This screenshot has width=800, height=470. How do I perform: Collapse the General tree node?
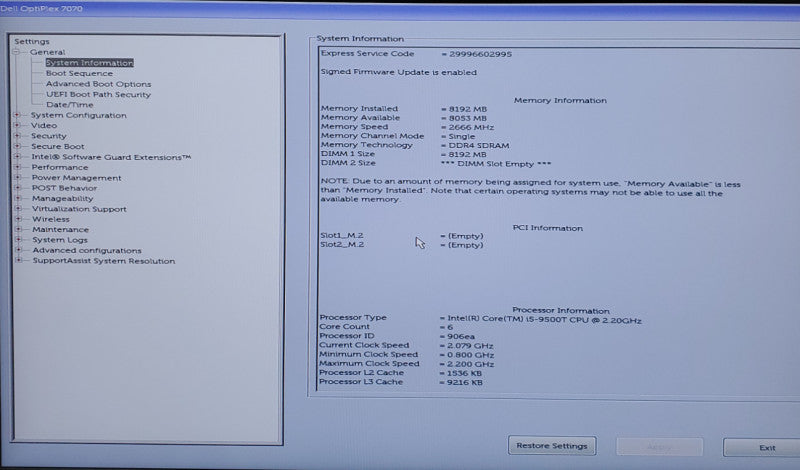point(16,52)
